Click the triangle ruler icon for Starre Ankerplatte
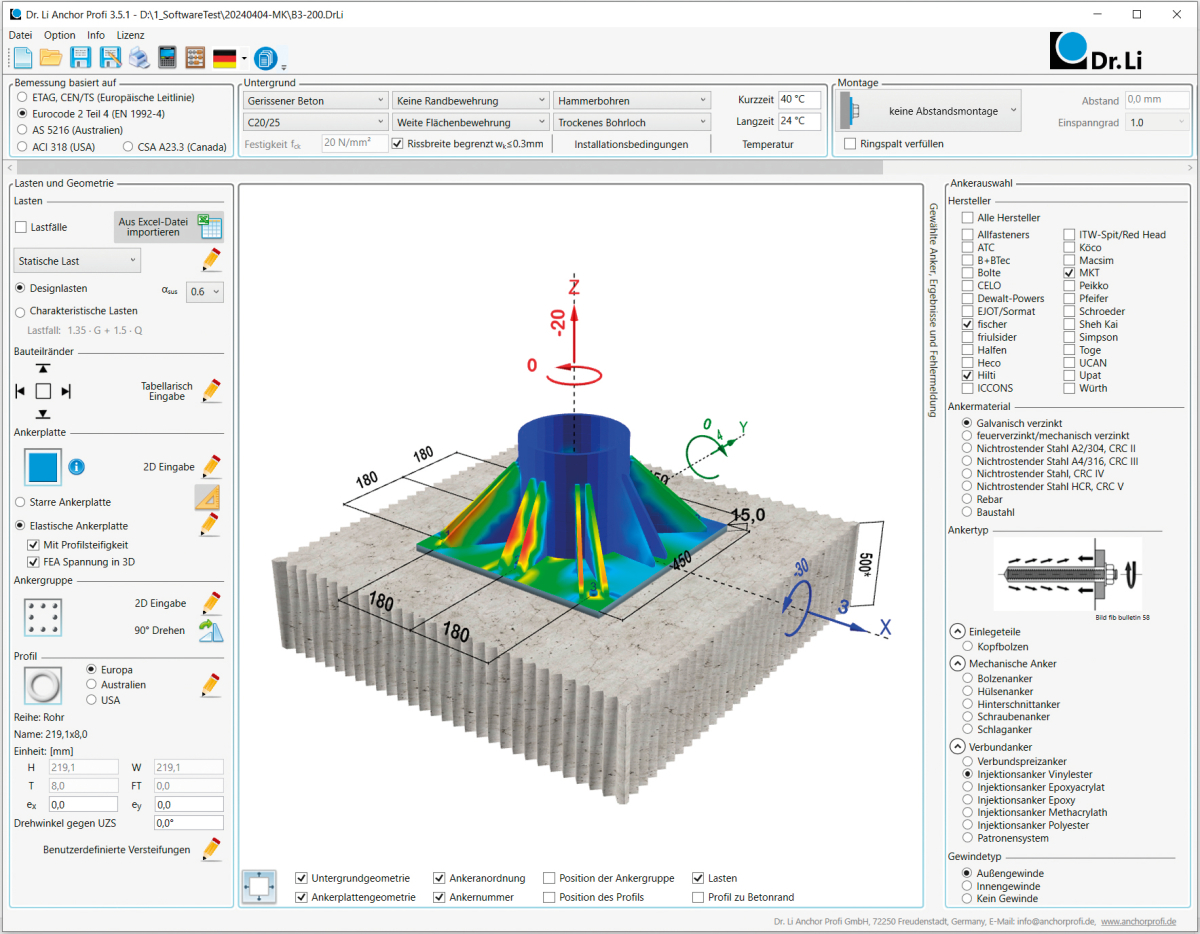Screen dimensions: 1200x934 tap(208, 497)
